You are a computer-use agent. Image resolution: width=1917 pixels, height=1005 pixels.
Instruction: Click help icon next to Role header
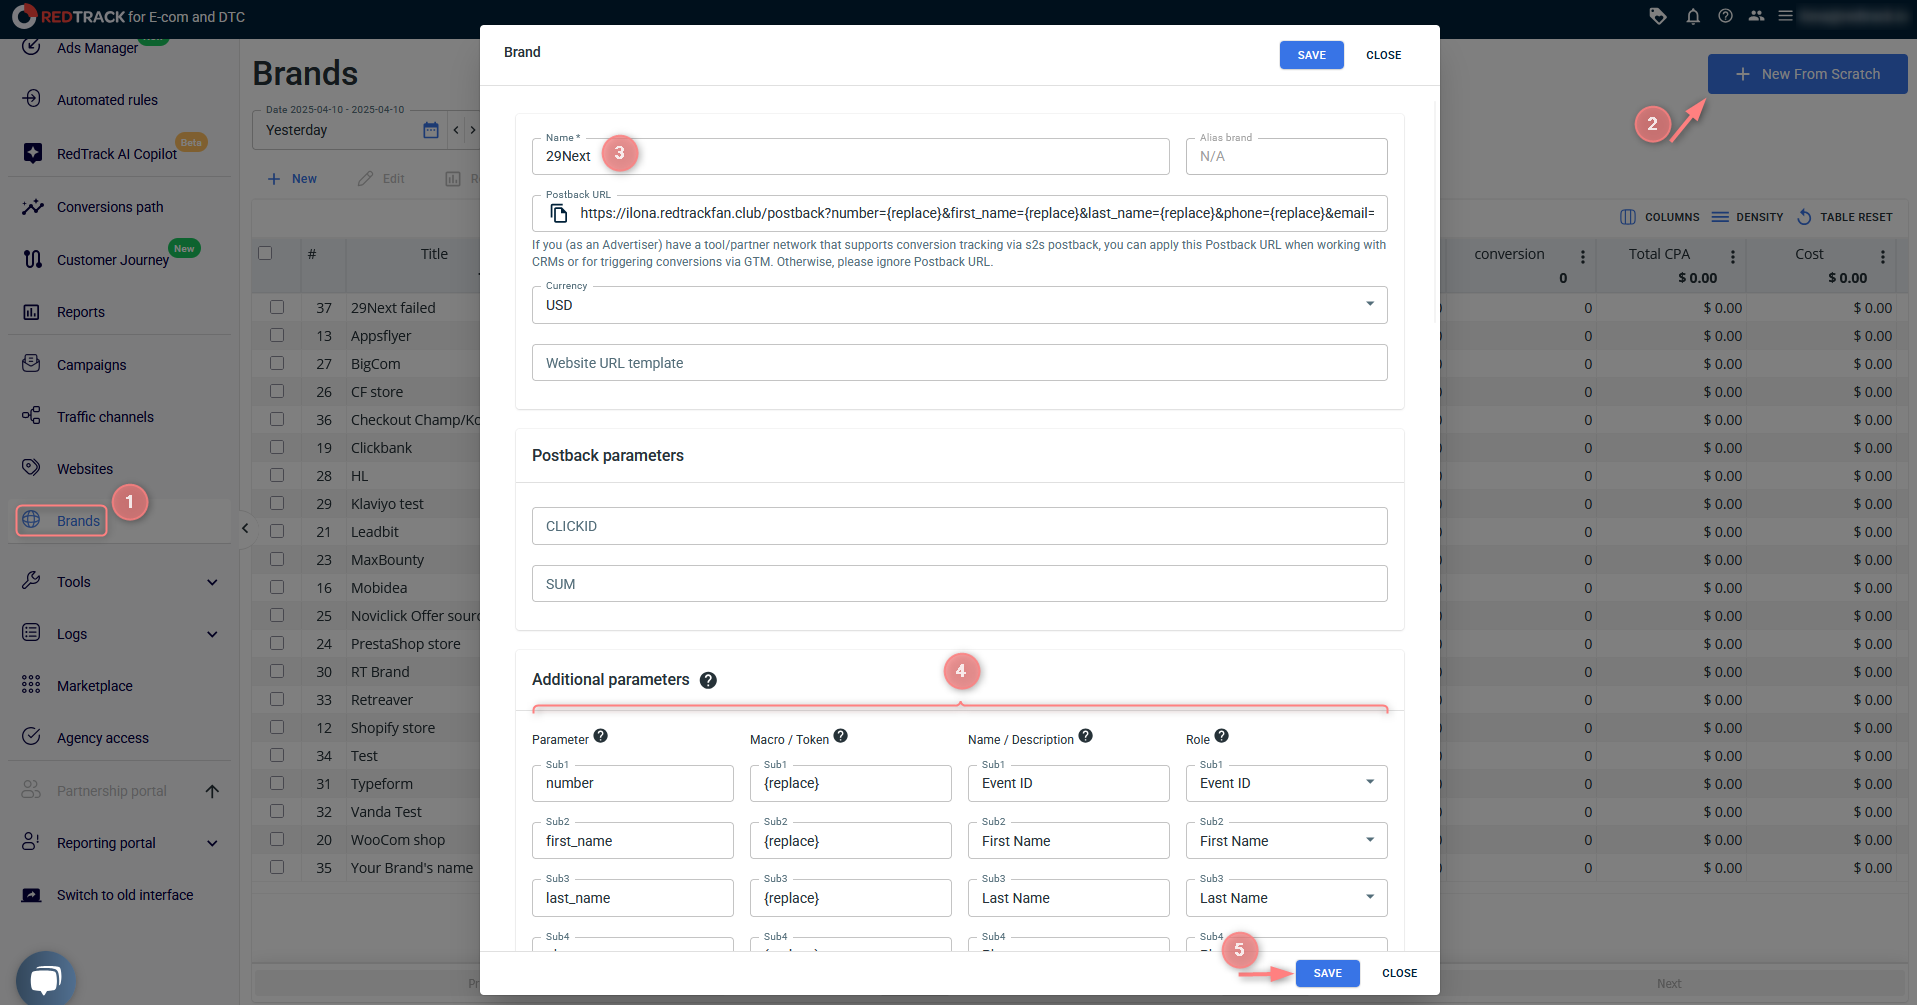click(1221, 736)
